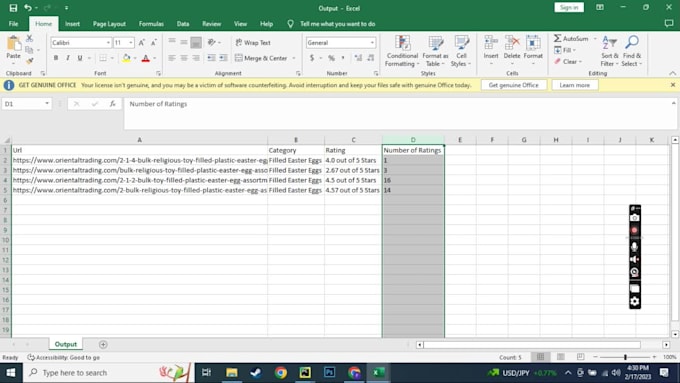Click the Name Box showing D1

click(26, 104)
